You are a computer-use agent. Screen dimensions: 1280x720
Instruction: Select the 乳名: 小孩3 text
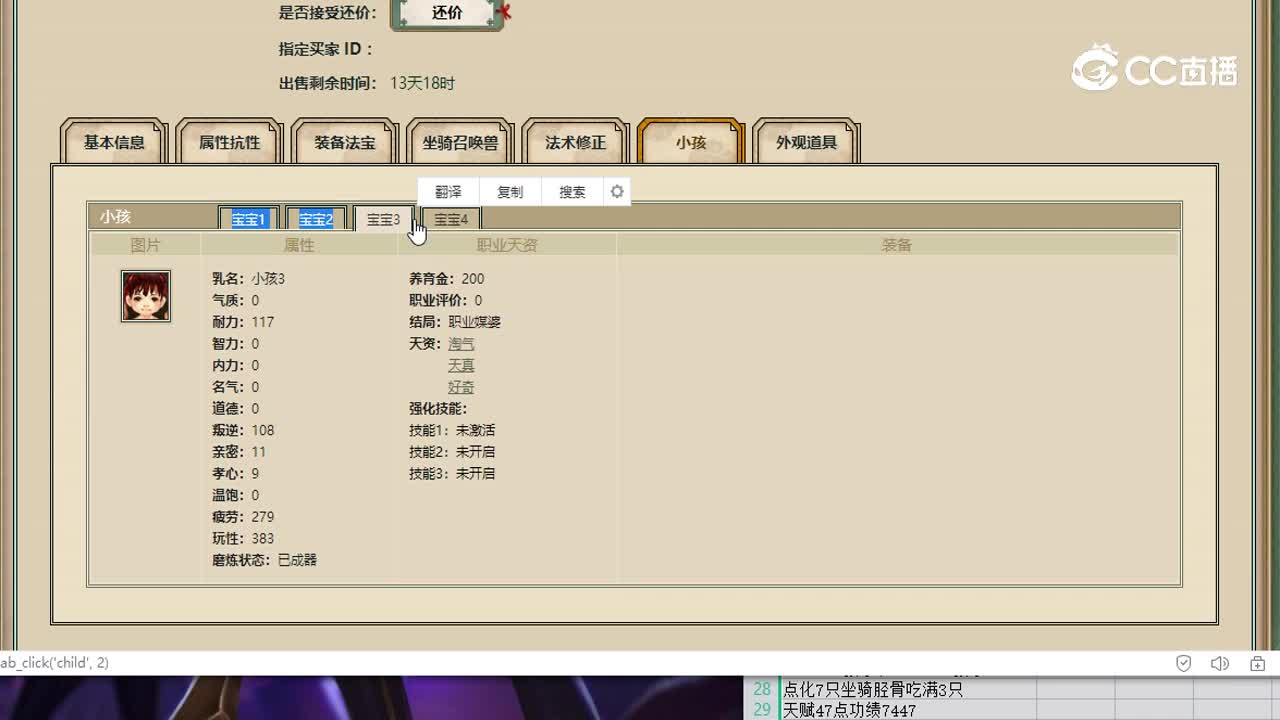(248, 279)
